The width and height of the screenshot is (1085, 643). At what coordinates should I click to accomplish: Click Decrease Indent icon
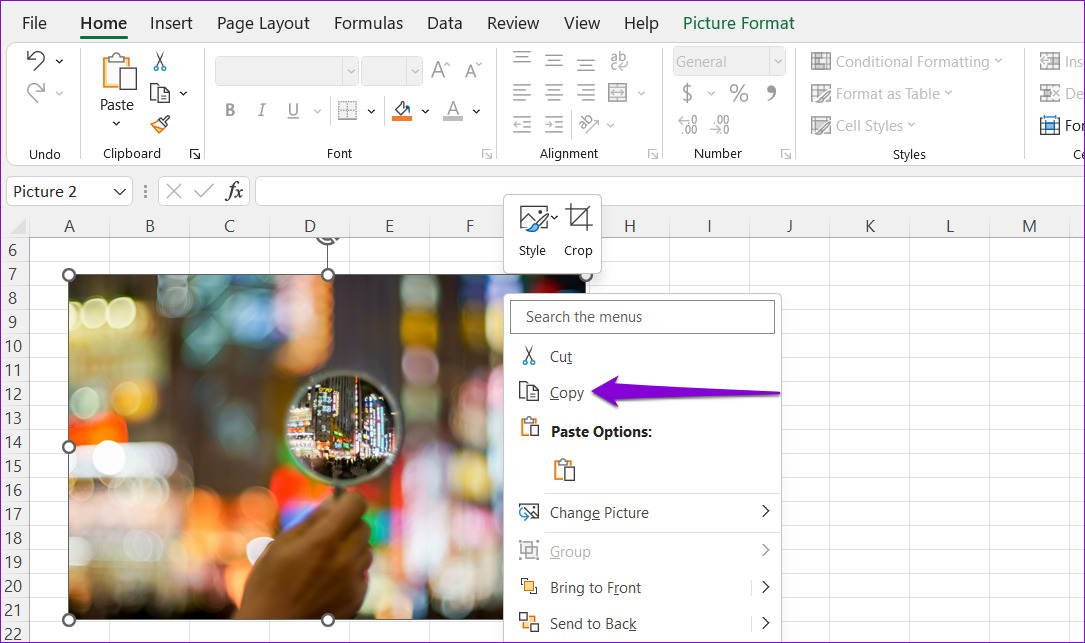[x=522, y=125]
